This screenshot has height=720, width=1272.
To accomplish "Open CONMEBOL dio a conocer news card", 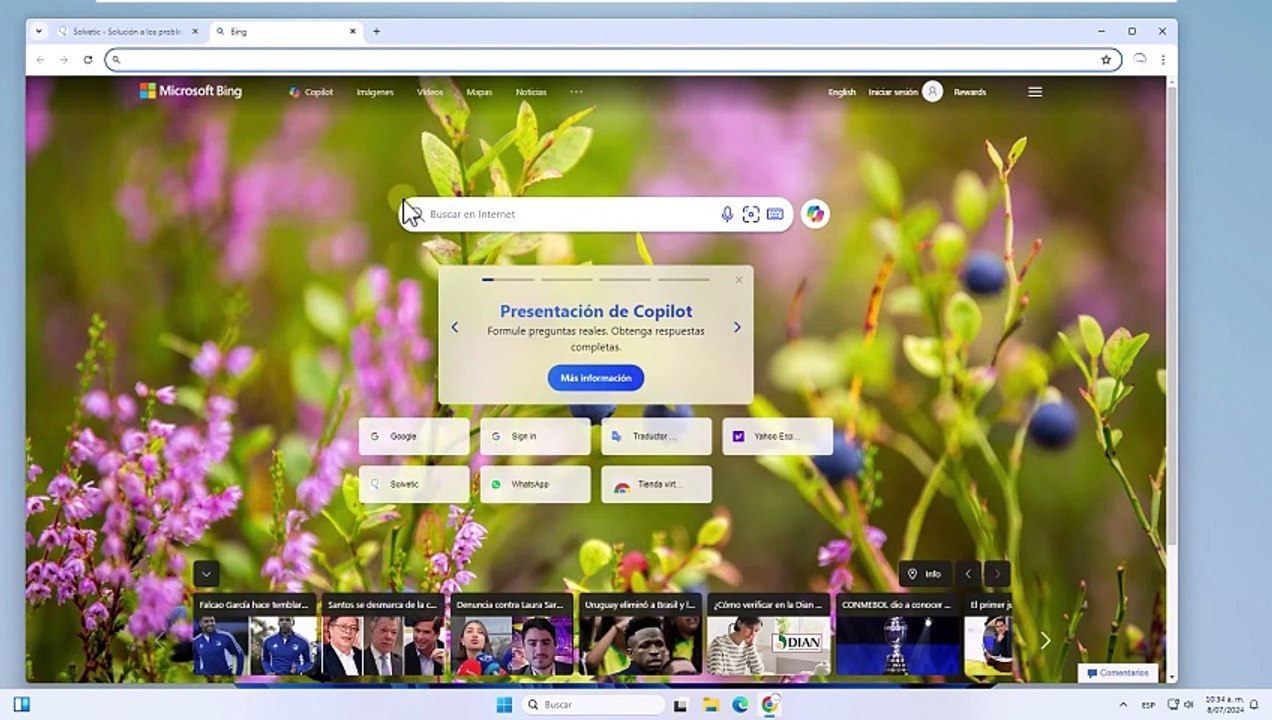I will (897, 635).
